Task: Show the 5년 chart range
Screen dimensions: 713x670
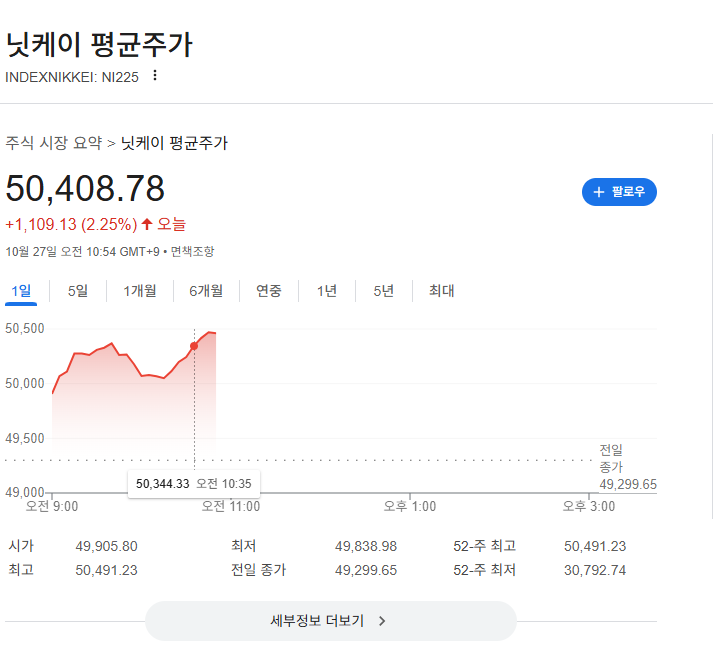Action: pos(384,291)
